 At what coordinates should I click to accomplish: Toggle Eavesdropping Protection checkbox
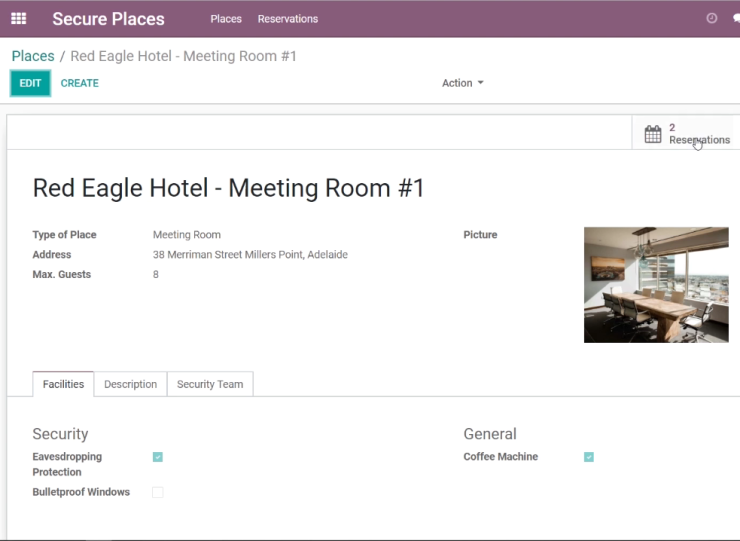coord(158,457)
